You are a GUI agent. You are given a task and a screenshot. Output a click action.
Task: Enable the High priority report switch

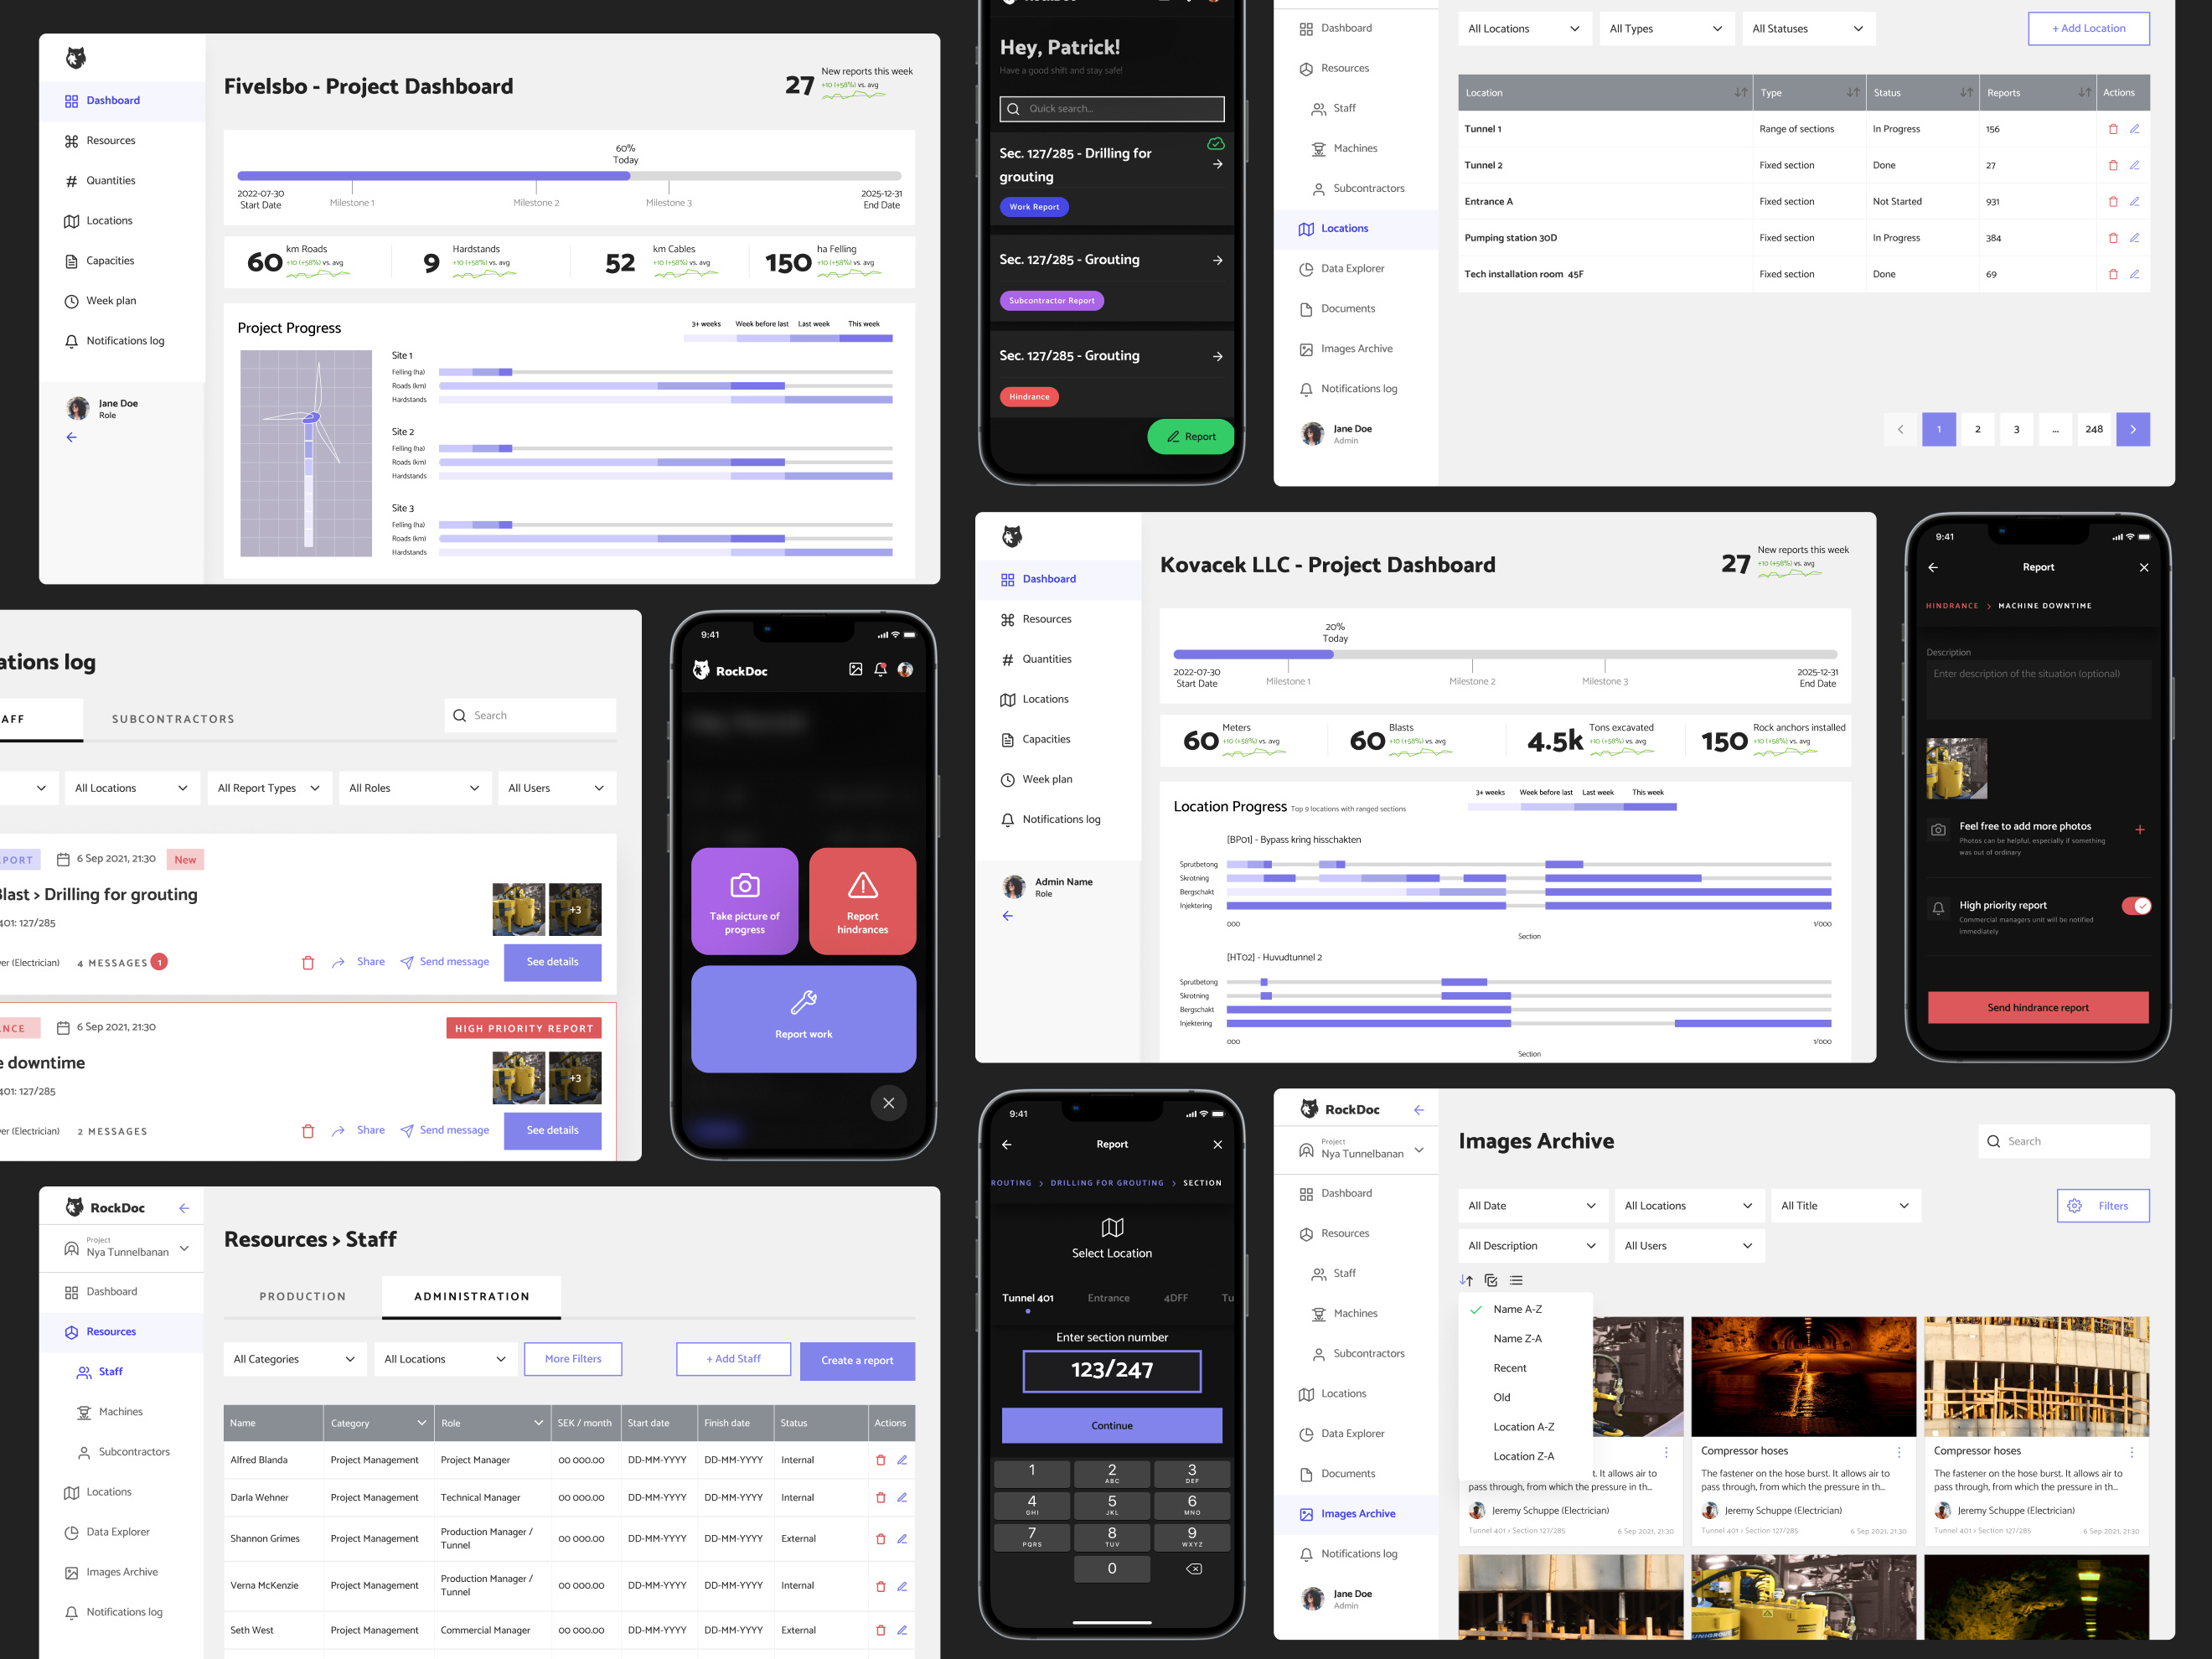2137,905
